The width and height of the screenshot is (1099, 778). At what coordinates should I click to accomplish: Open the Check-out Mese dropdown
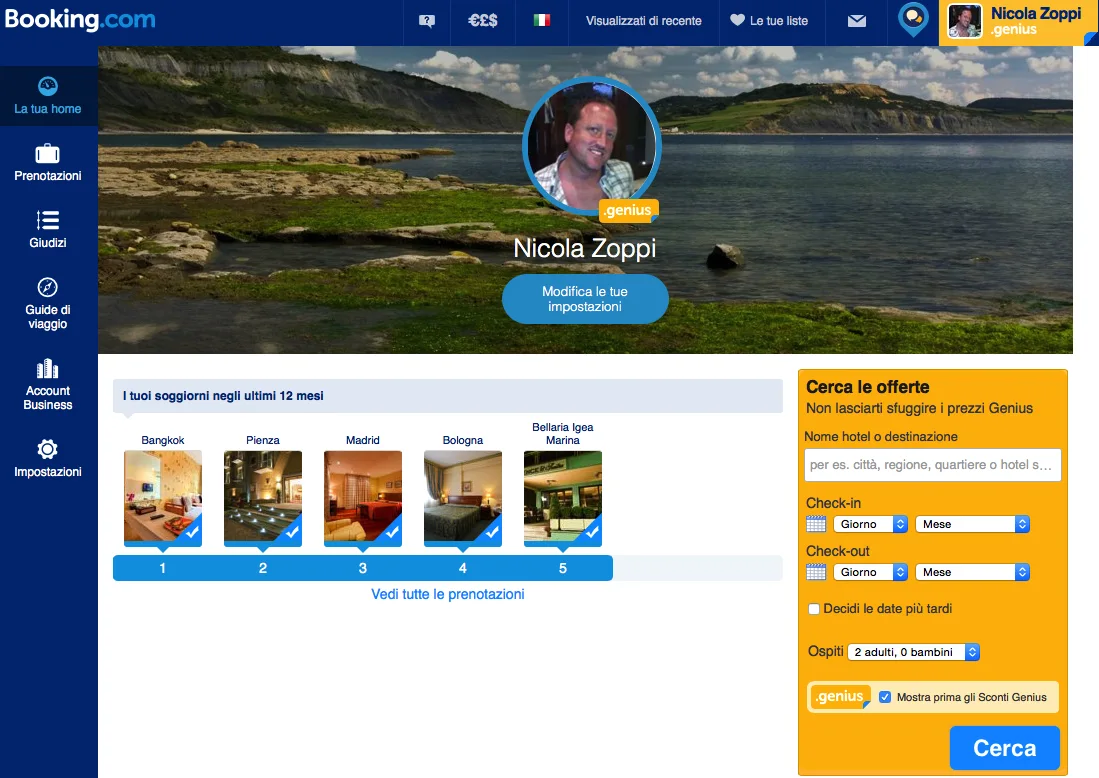click(x=972, y=573)
